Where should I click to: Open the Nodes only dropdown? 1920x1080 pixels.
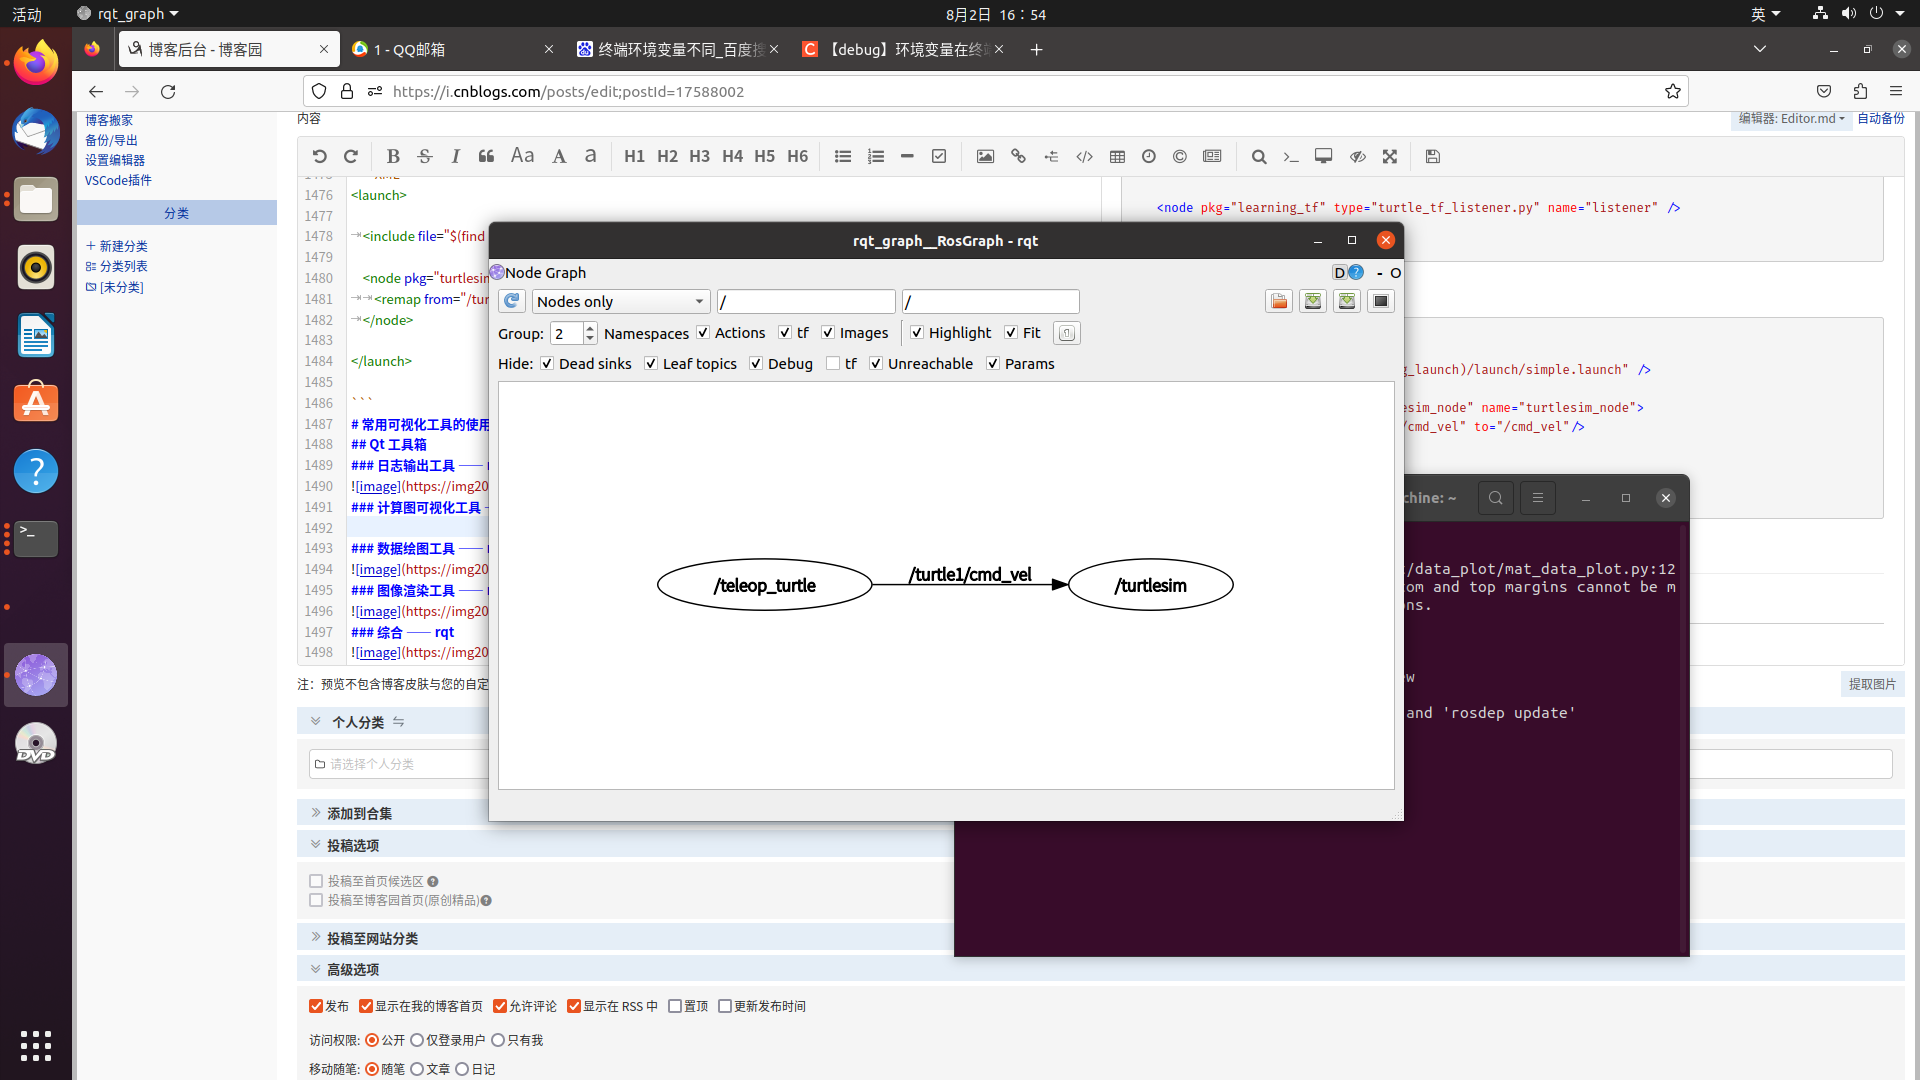(620, 301)
